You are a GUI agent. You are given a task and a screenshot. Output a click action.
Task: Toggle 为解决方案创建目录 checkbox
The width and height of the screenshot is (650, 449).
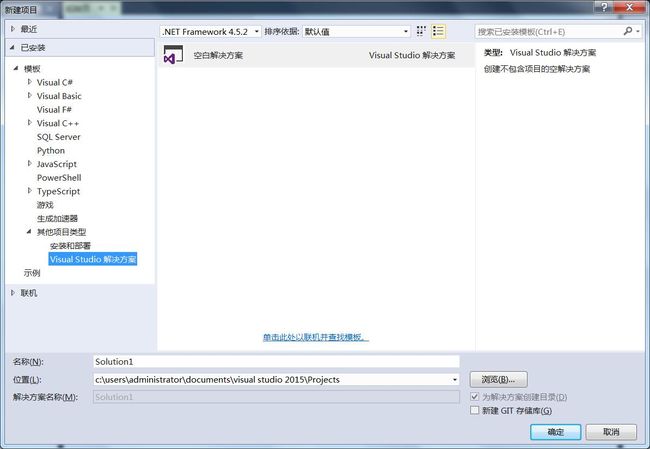pos(475,397)
